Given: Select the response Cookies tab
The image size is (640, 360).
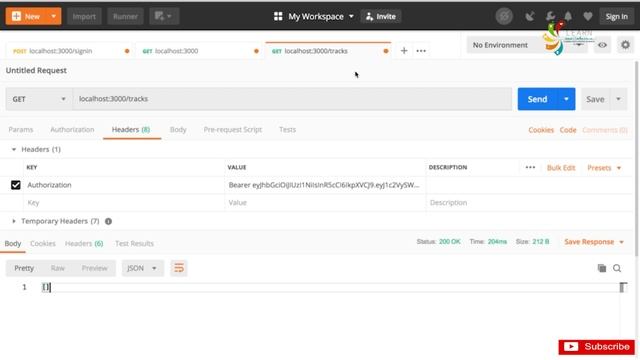Looking at the screenshot, I should [x=43, y=243].
